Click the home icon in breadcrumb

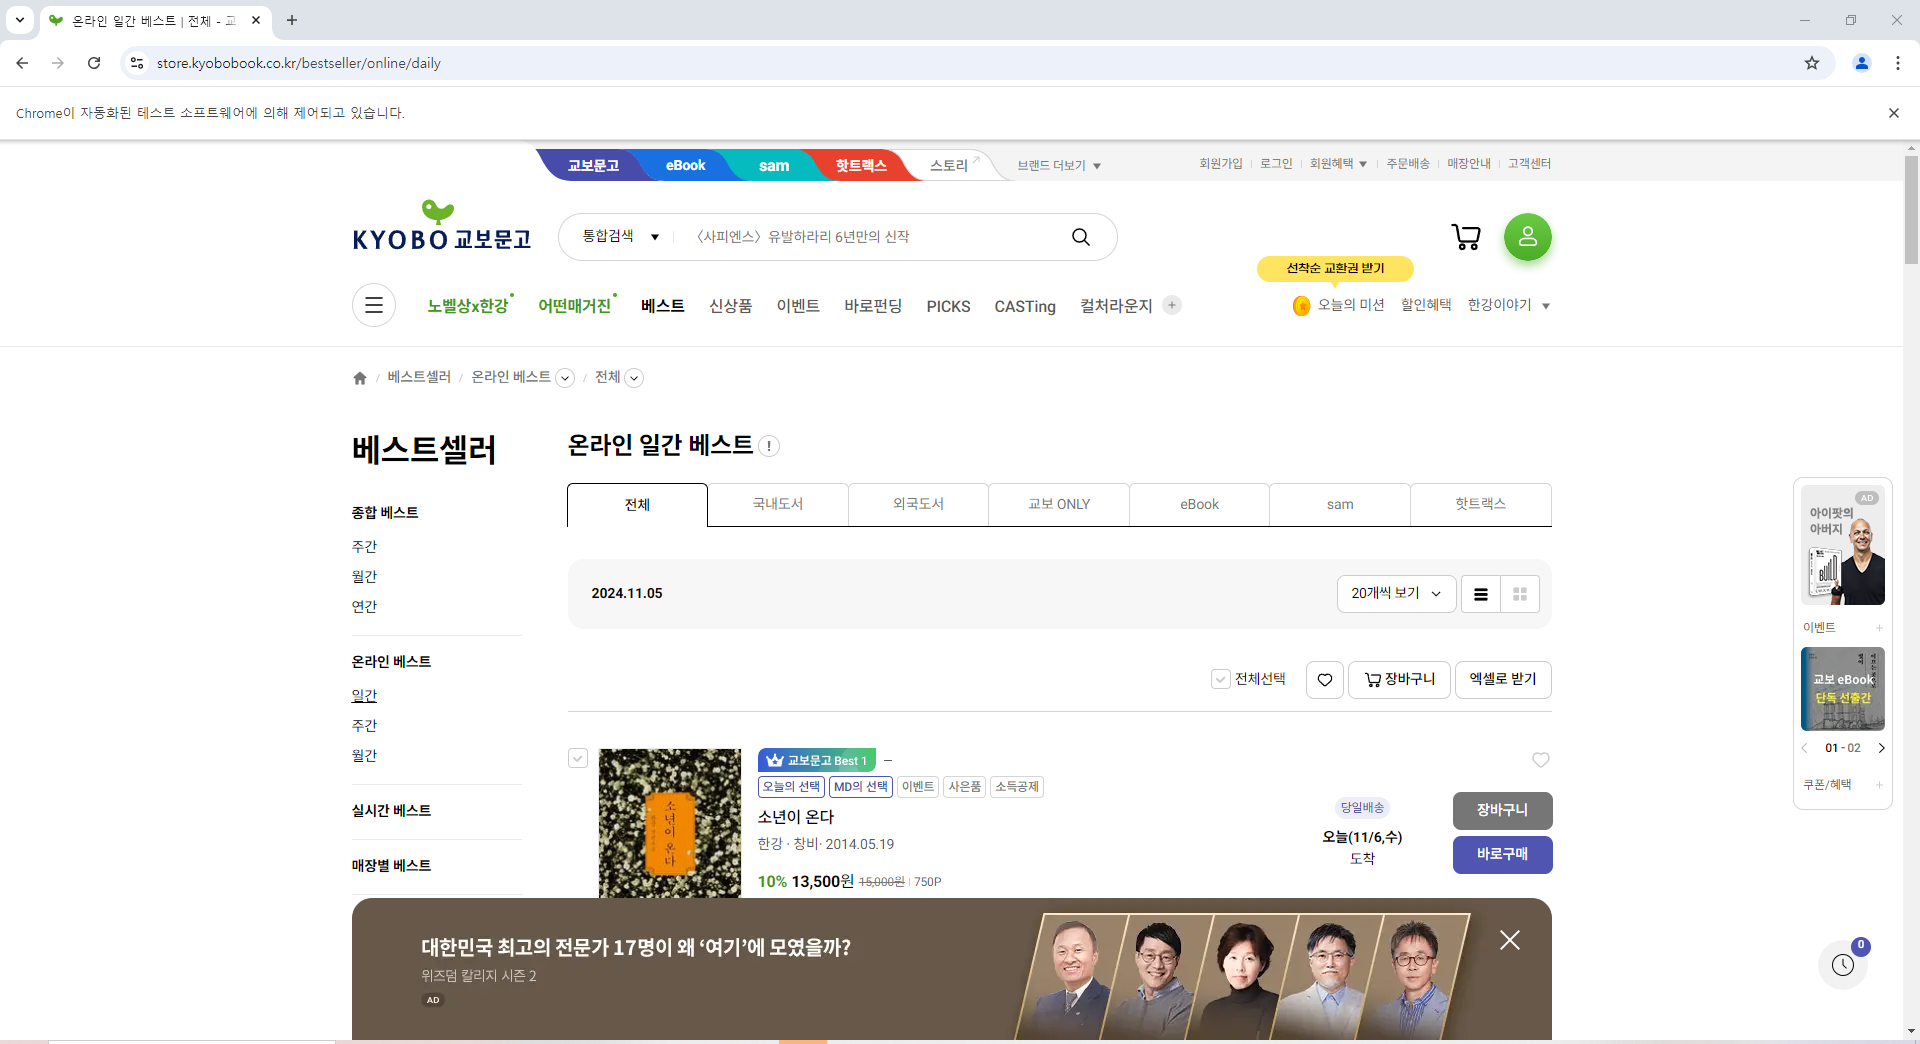click(360, 378)
